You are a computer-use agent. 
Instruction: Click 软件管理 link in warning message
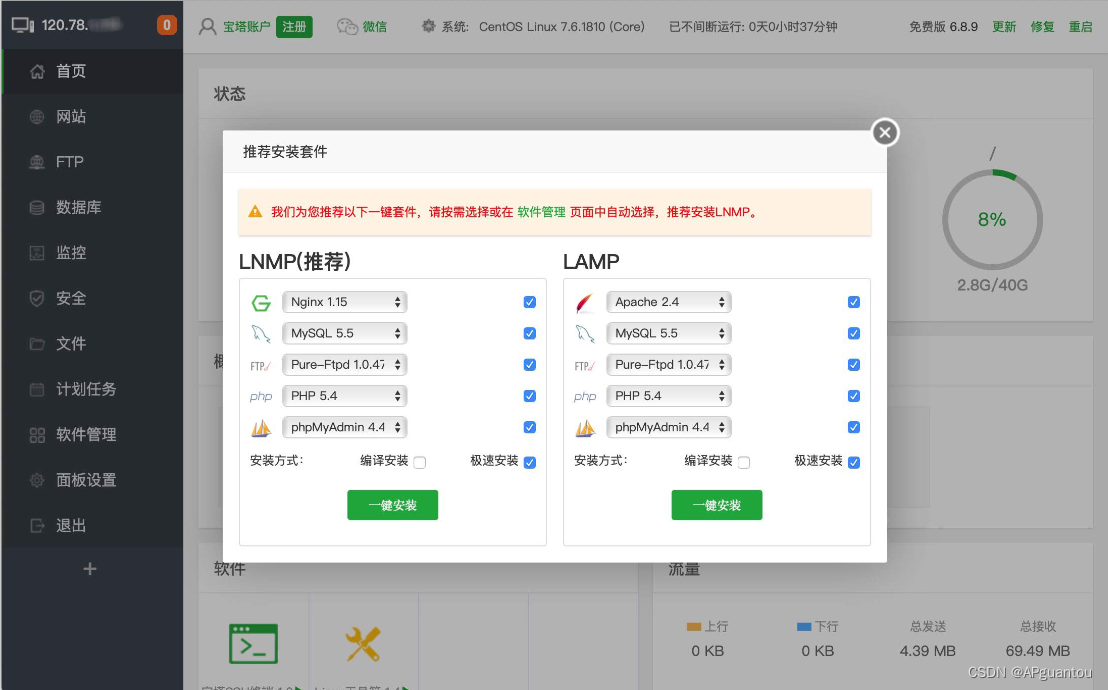pos(541,212)
